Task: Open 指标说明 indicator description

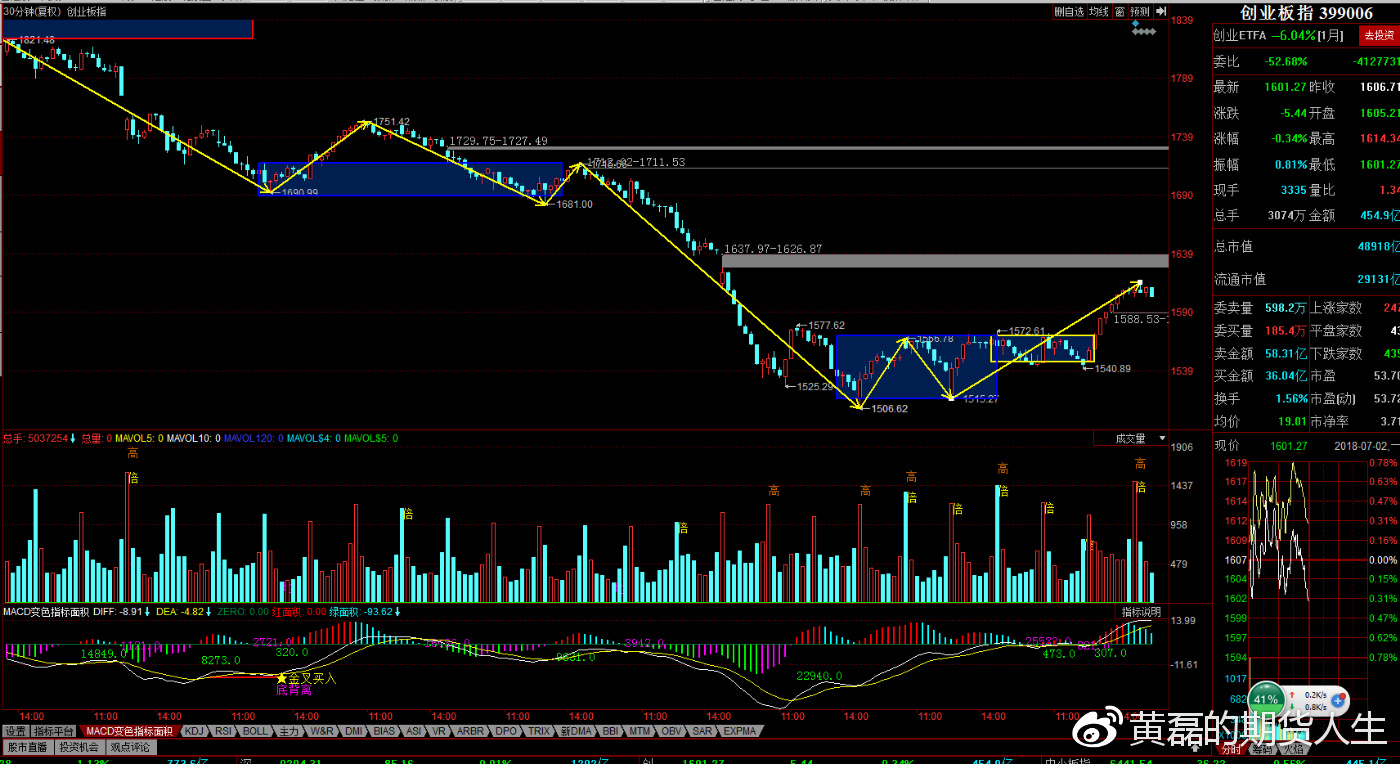Action: [1141, 611]
